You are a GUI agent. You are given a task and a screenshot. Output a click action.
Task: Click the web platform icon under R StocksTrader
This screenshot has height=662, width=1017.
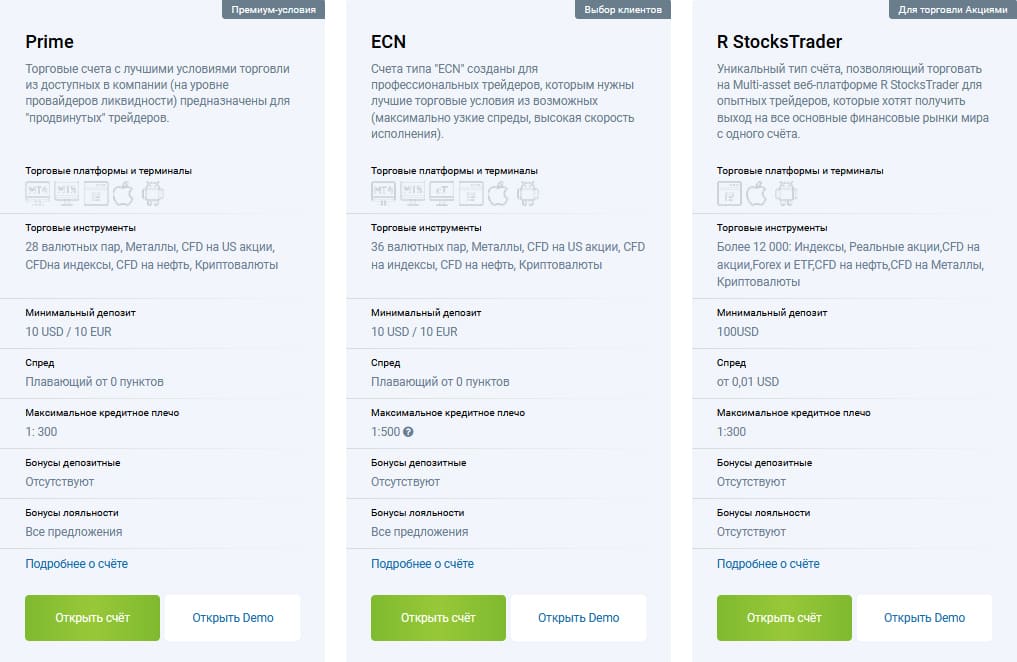pyautogui.click(x=729, y=193)
